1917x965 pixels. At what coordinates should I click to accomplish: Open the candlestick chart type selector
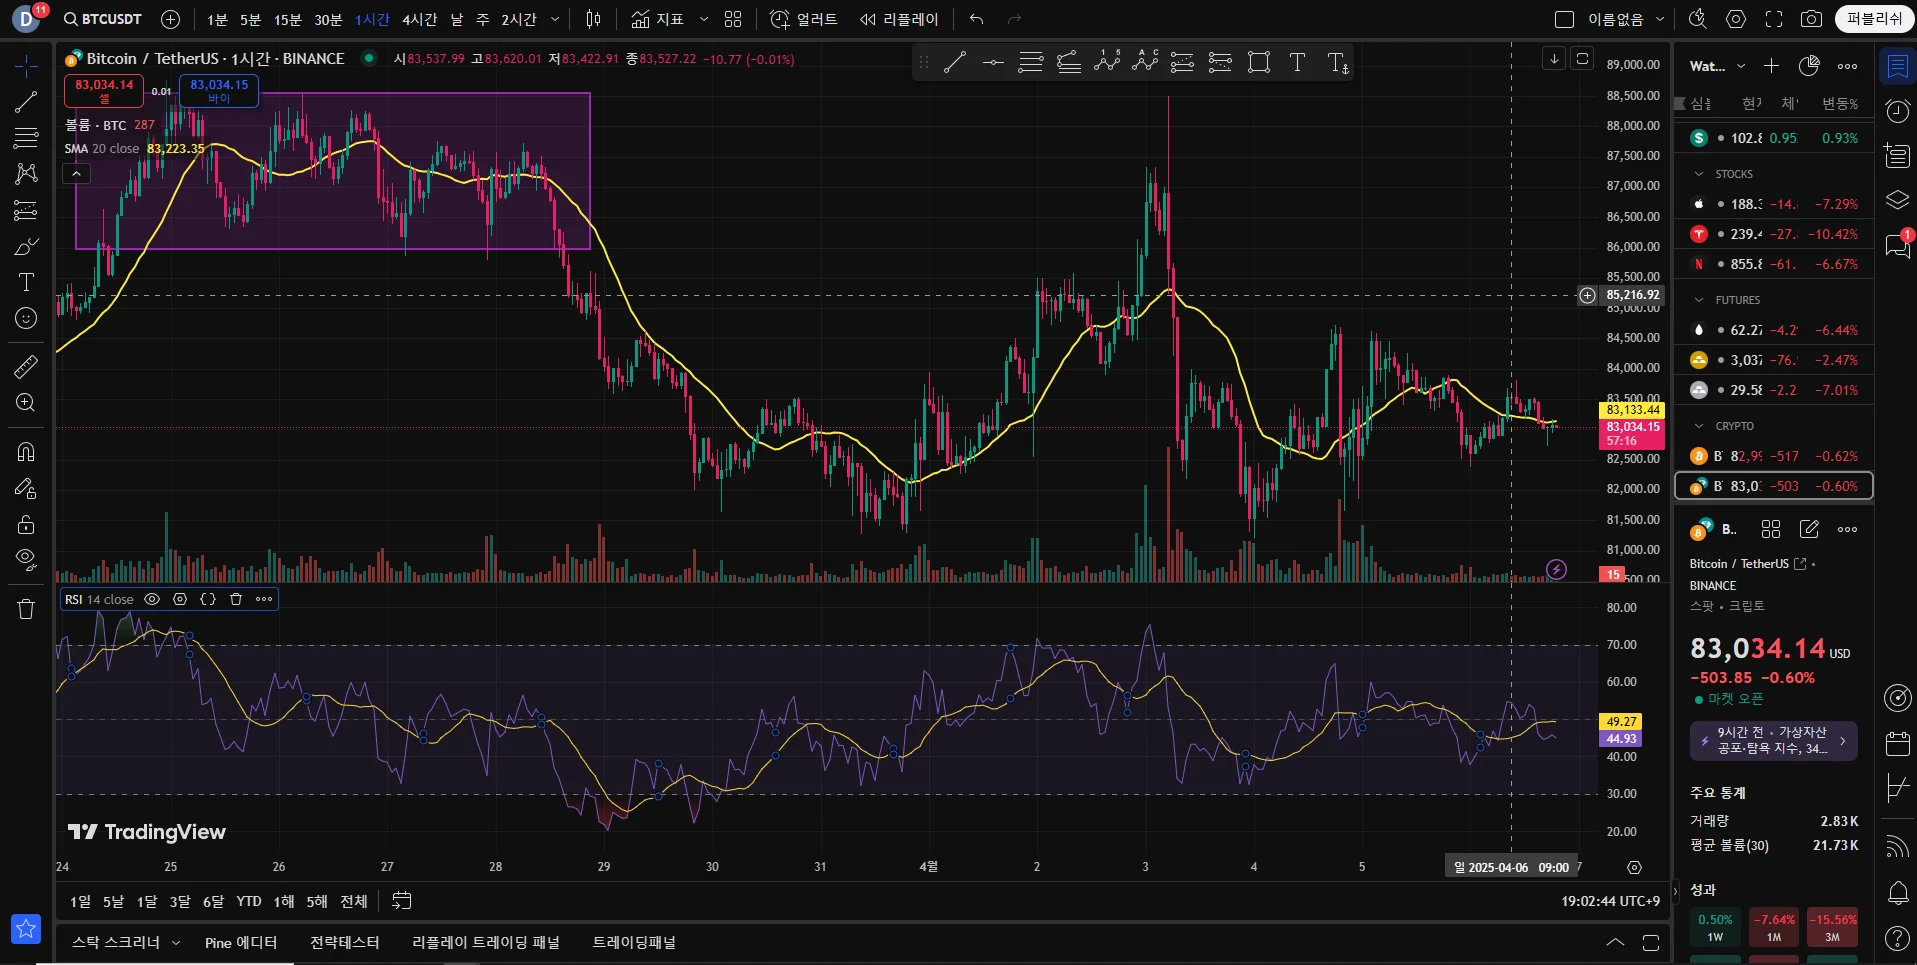(x=594, y=19)
